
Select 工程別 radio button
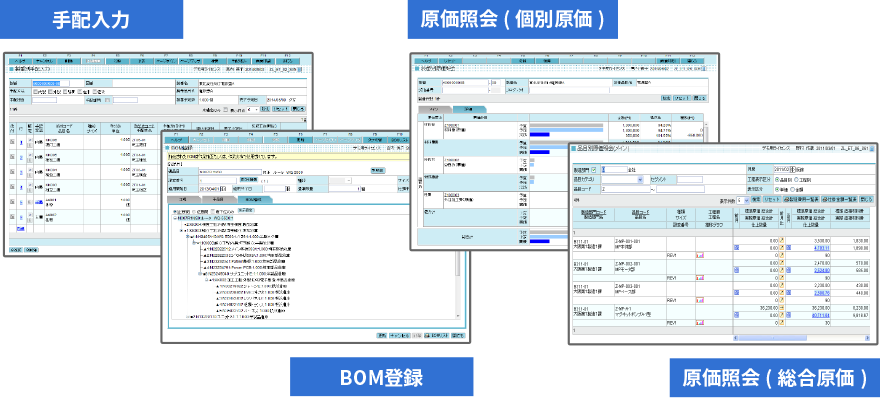(796, 180)
